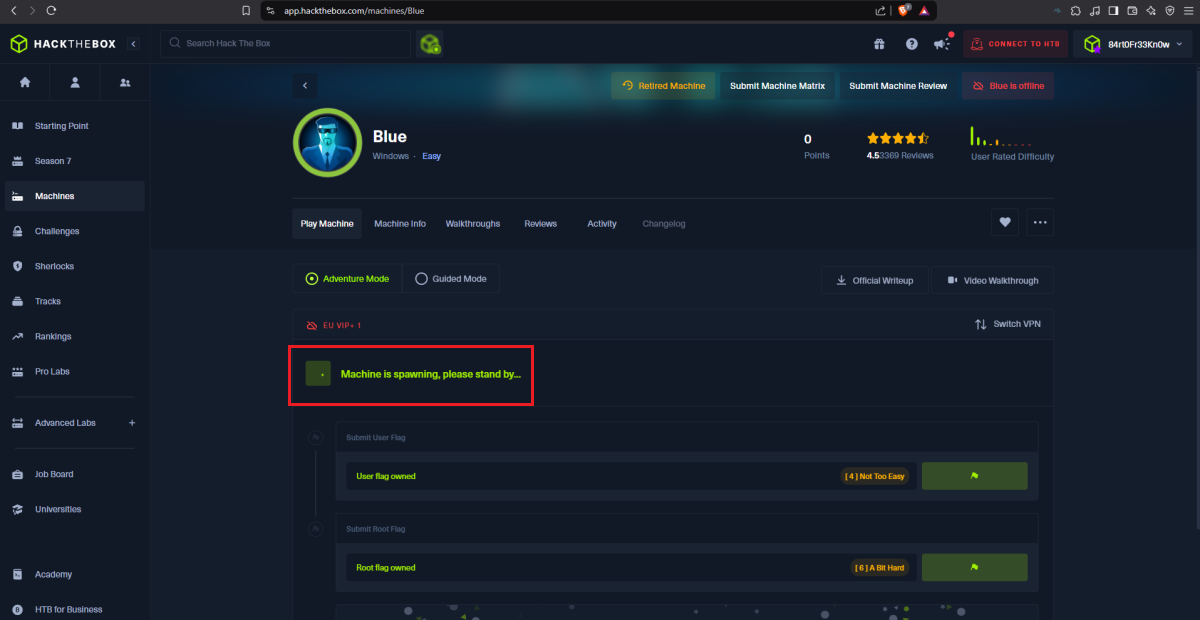
Task: Switch to the Play Machine tab
Action: coord(327,224)
